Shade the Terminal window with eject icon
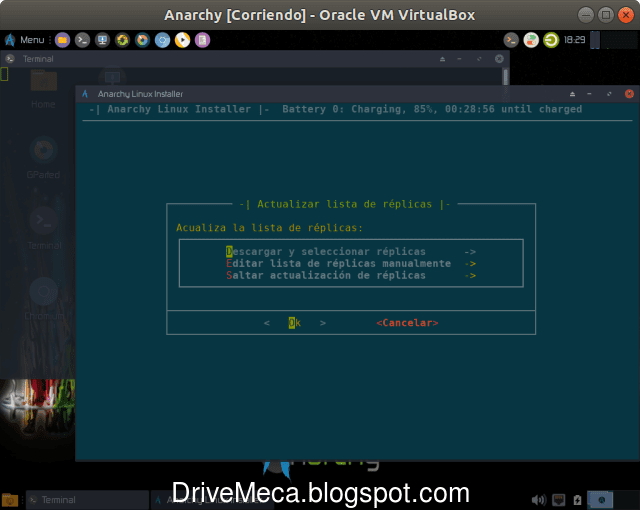Viewport: 640px width, 510px height. tap(442, 59)
